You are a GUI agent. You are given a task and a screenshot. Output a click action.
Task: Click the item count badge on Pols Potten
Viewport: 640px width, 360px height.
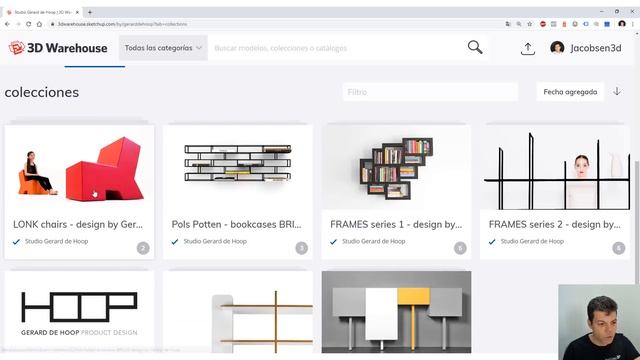click(302, 248)
